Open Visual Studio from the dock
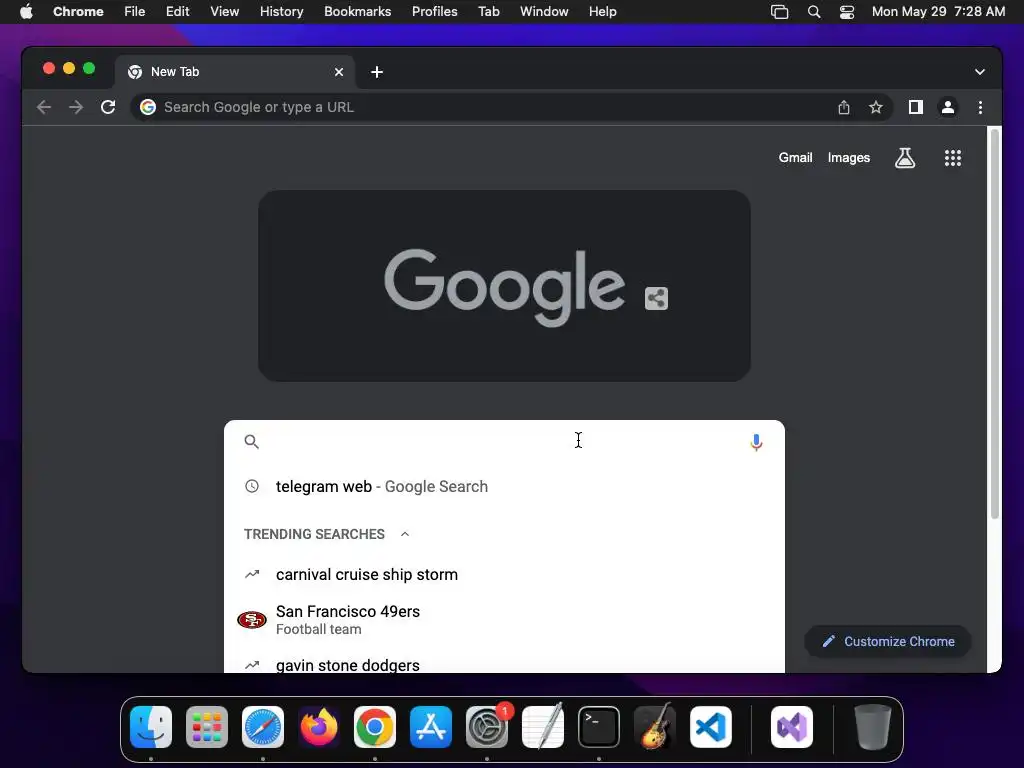The height and width of the screenshot is (768, 1024). [x=792, y=727]
